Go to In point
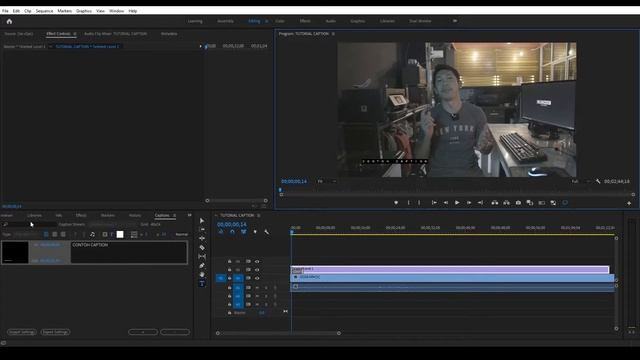The height and width of the screenshot is (360, 640). click(434, 203)
